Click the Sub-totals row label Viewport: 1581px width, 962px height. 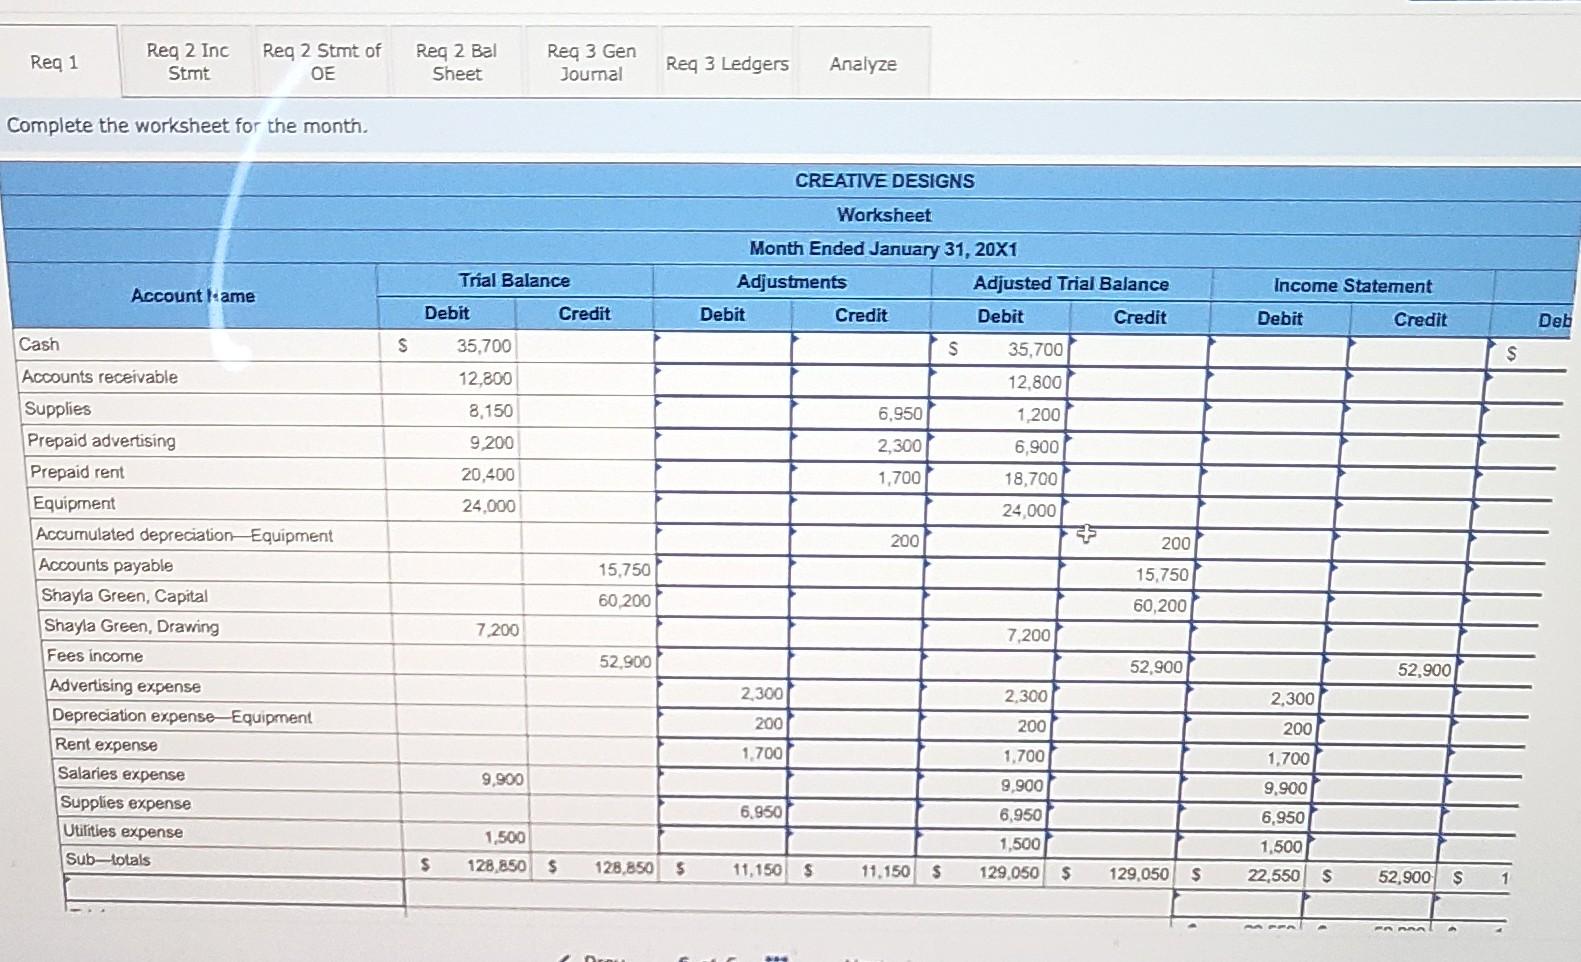point(108,860)
